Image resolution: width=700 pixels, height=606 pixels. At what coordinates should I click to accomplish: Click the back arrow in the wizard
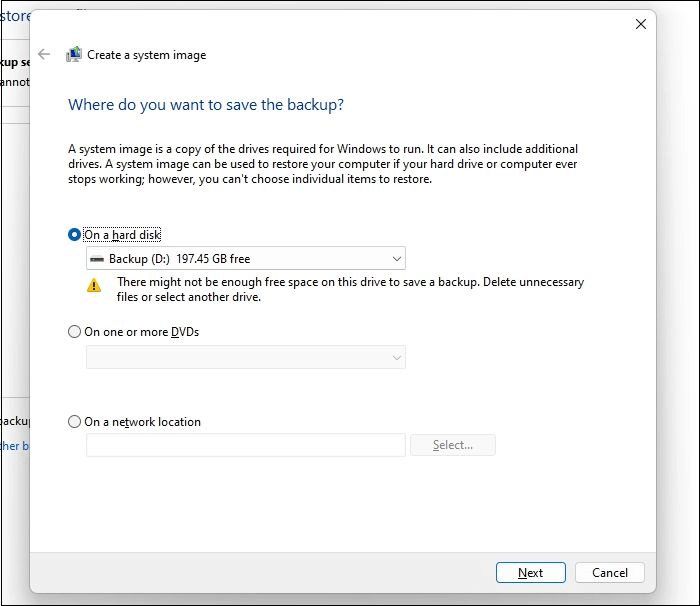[x=43, y=55]
